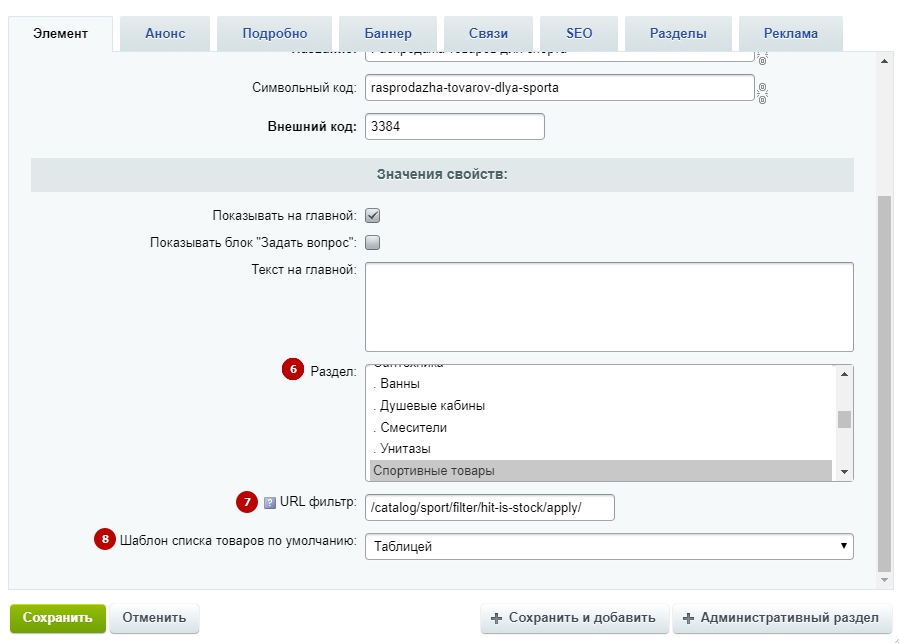Uncheck the Показывать на главной checkbox
This screenshot has height=643, width=899.
373,216
